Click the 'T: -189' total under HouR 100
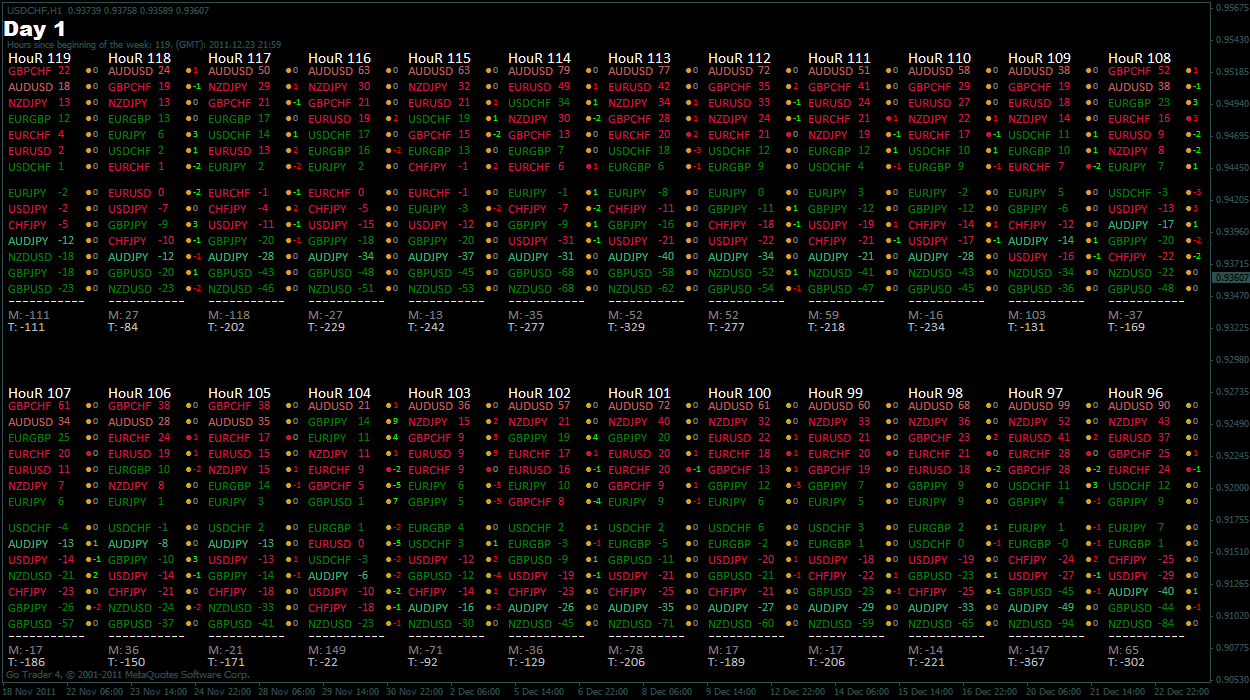This screenshot has width=1250, height=700. tap(728, 662)
